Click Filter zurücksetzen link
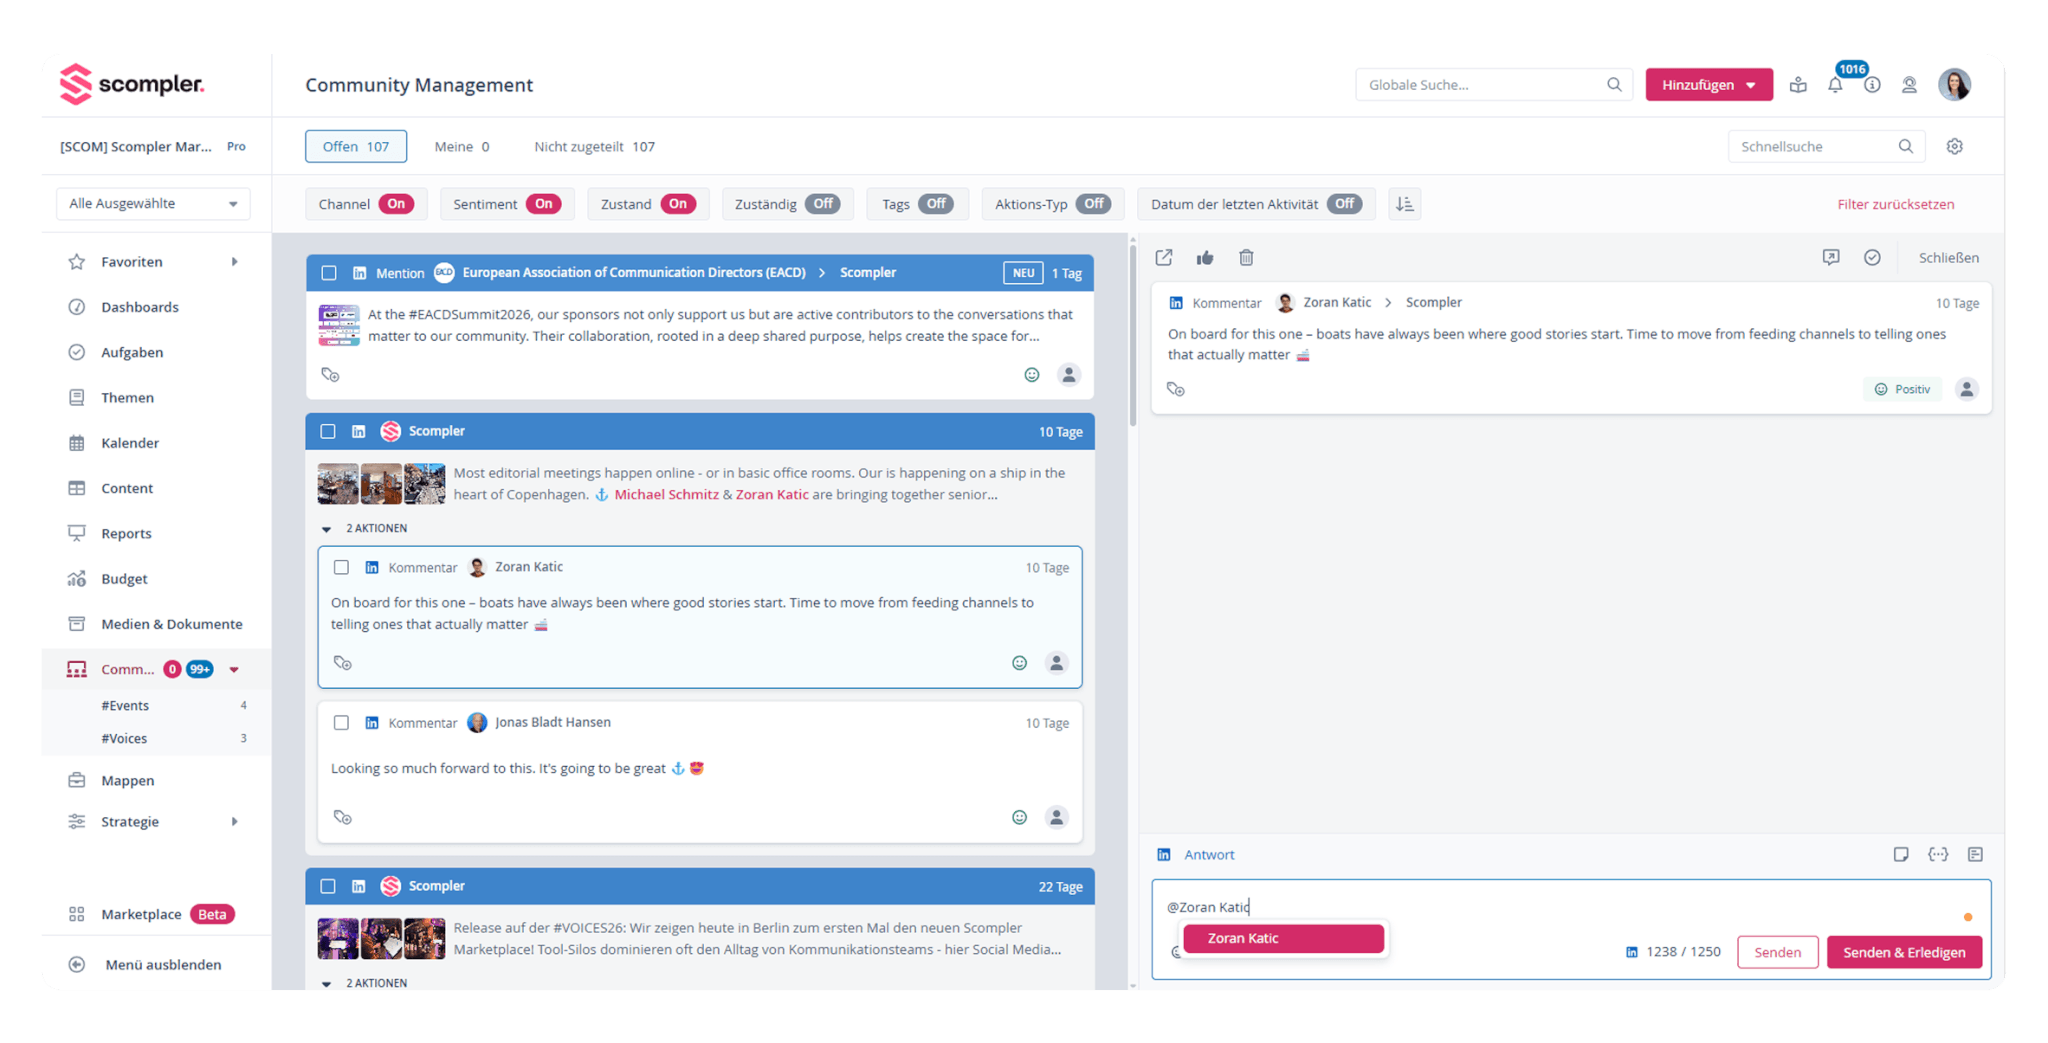This screenshot has height=1043, width=2048. (x=1895, y=204)
